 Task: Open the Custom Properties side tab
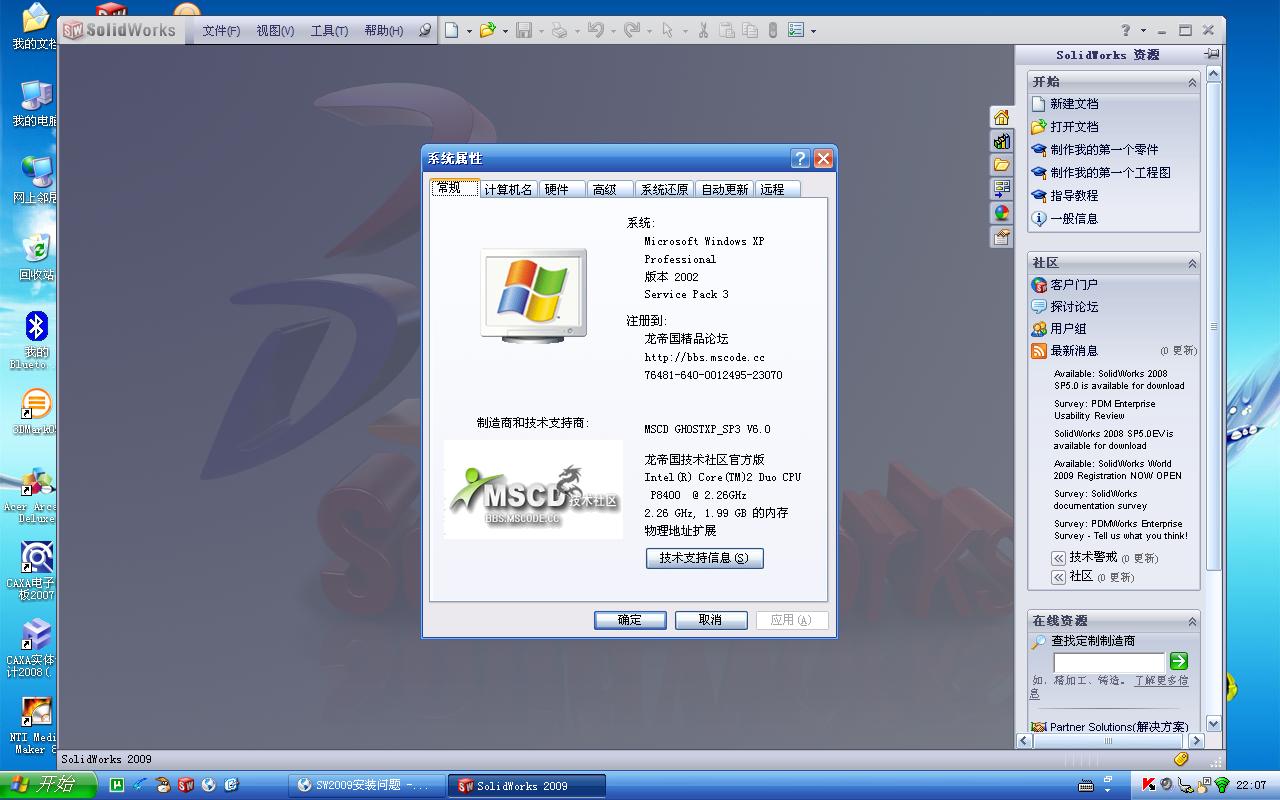[1001, 237]
